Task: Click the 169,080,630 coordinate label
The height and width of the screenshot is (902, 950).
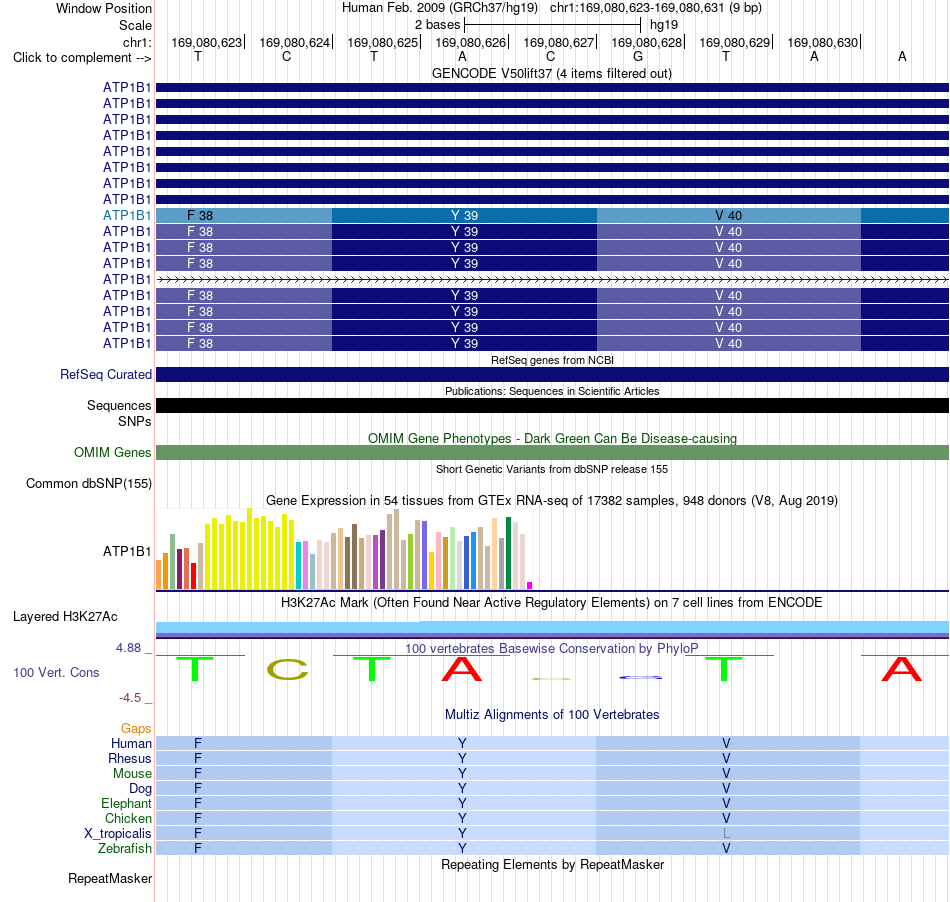Action: coord(822,42)
